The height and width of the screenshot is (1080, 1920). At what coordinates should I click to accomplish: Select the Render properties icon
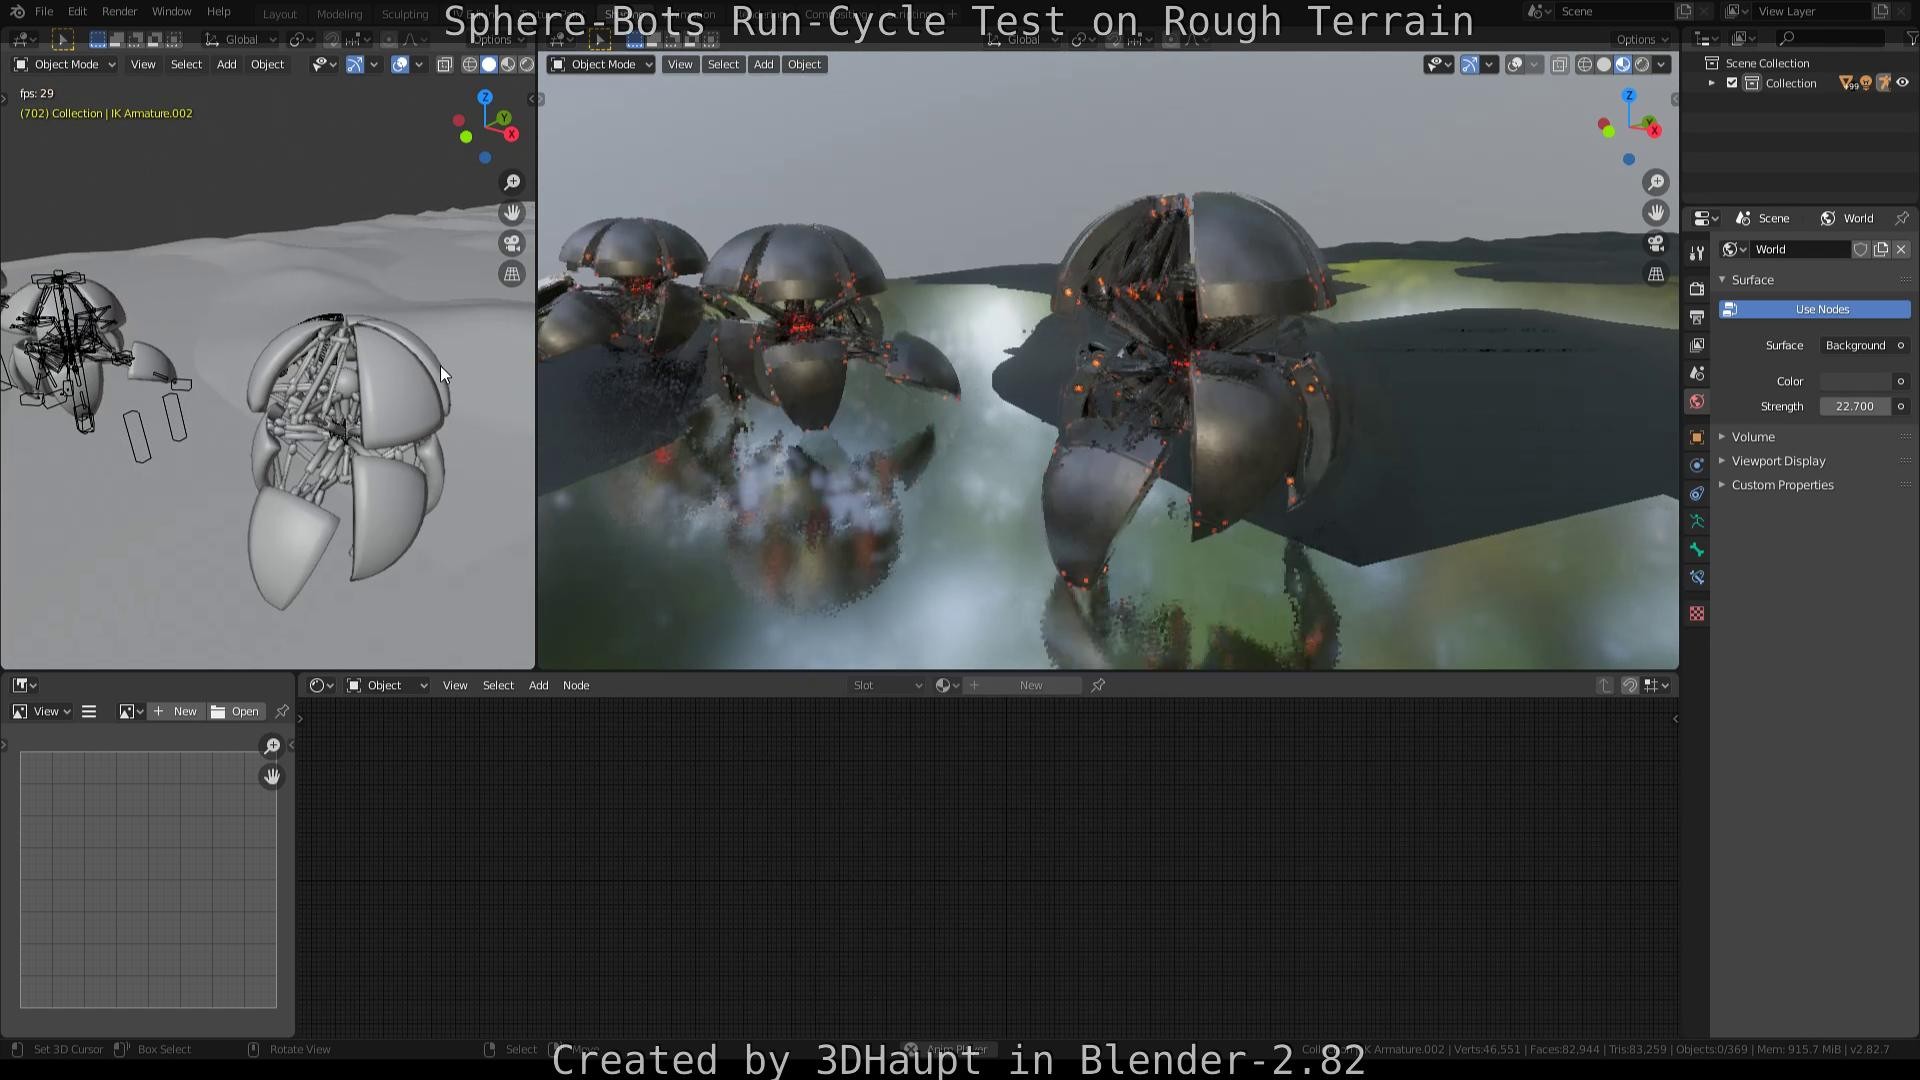coord(1697,289)
